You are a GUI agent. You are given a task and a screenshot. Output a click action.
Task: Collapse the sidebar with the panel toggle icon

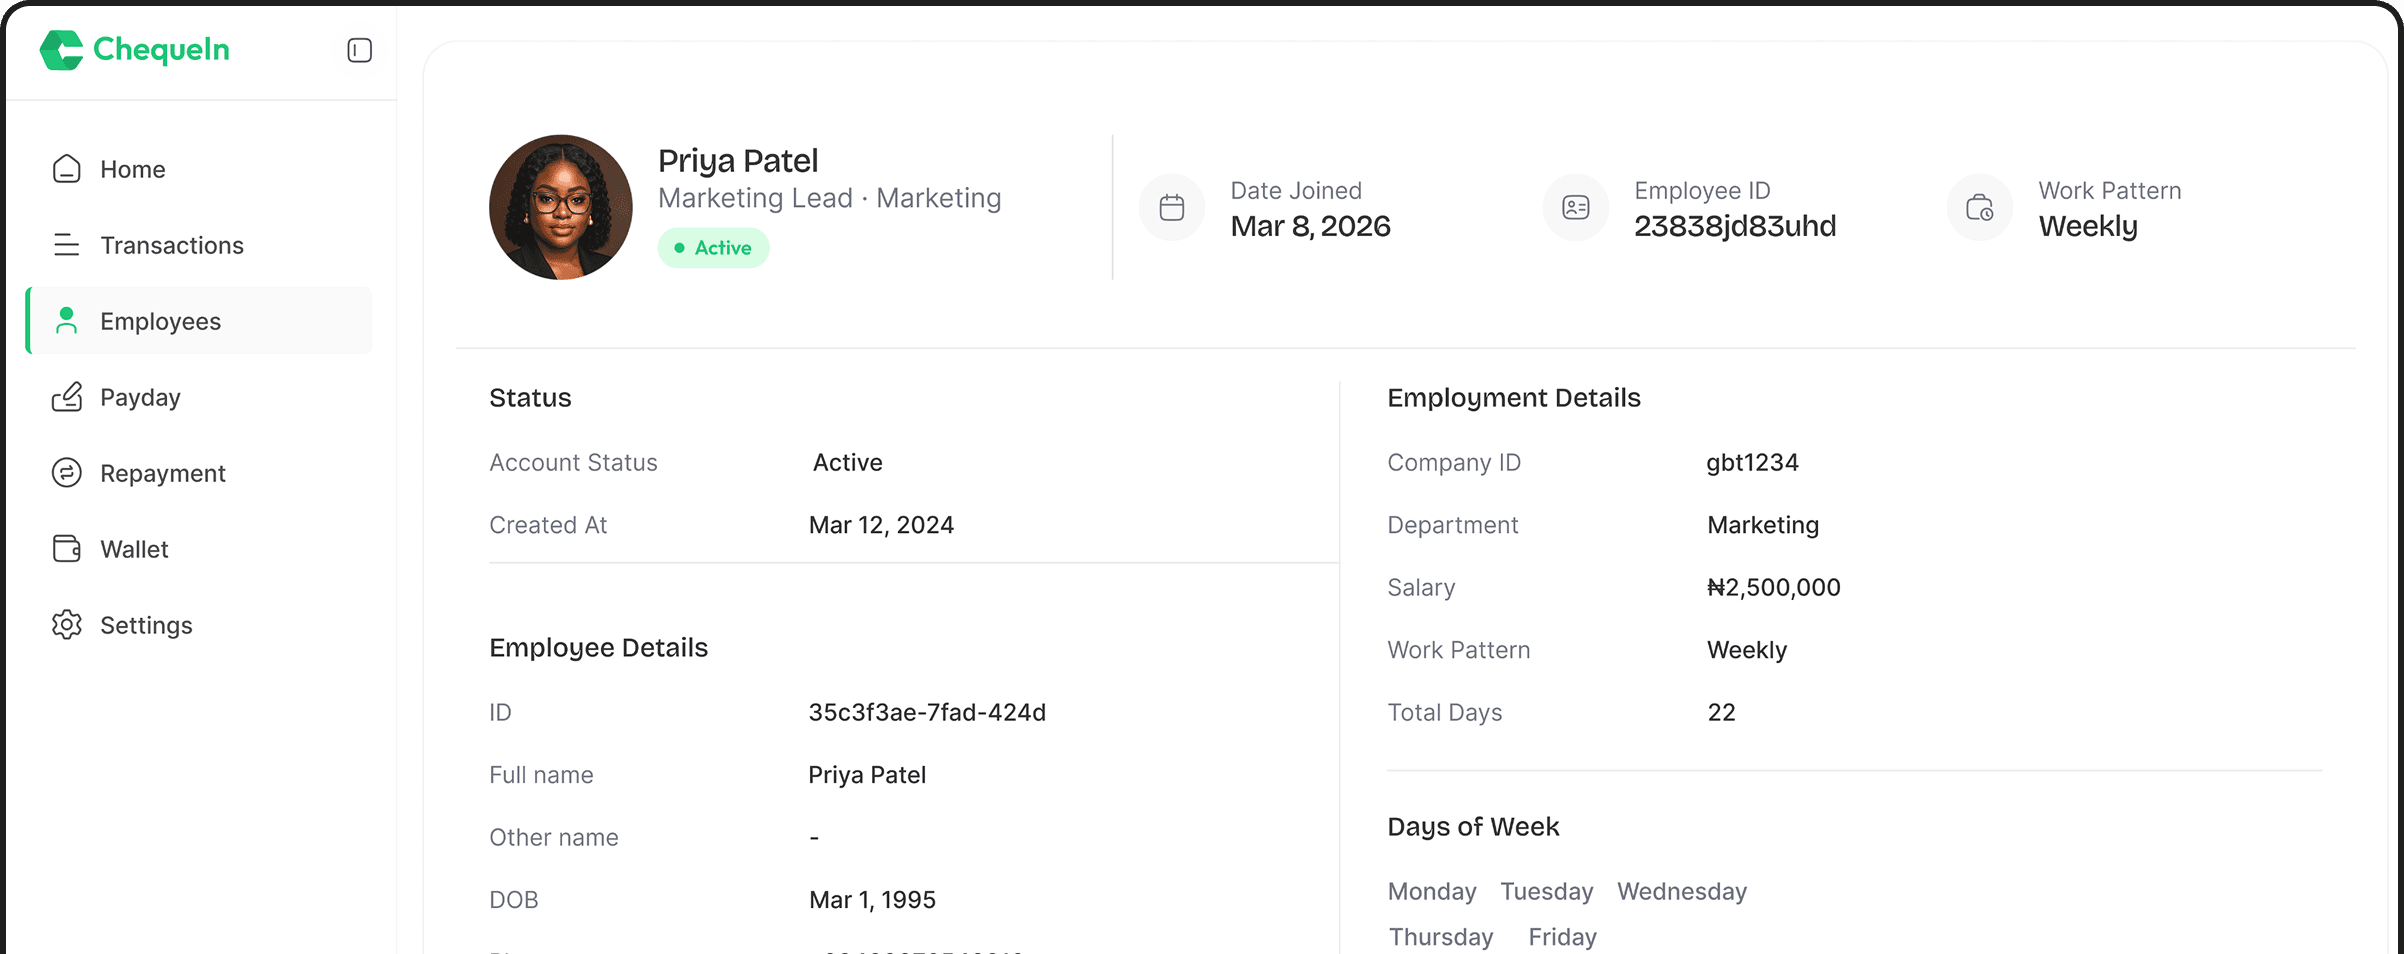pos(360,50)
